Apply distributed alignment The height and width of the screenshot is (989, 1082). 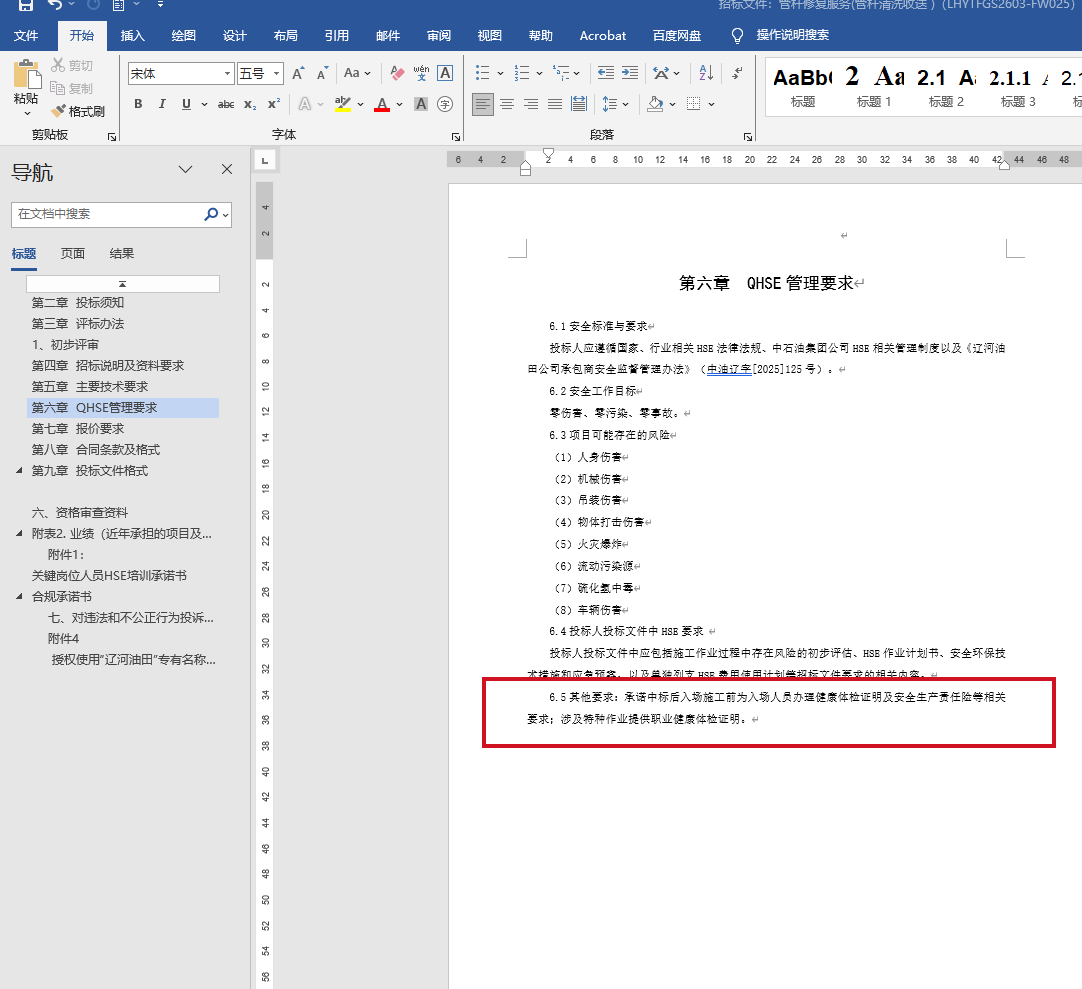(x=578, y=104)
